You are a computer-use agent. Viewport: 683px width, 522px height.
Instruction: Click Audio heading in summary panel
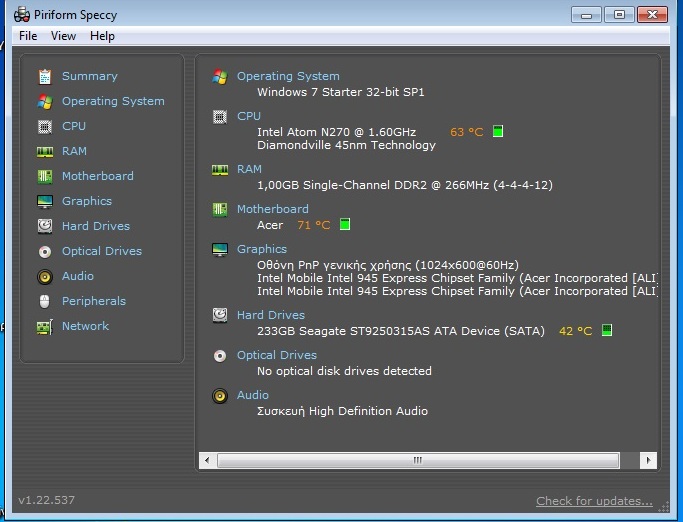coord(253,395)
